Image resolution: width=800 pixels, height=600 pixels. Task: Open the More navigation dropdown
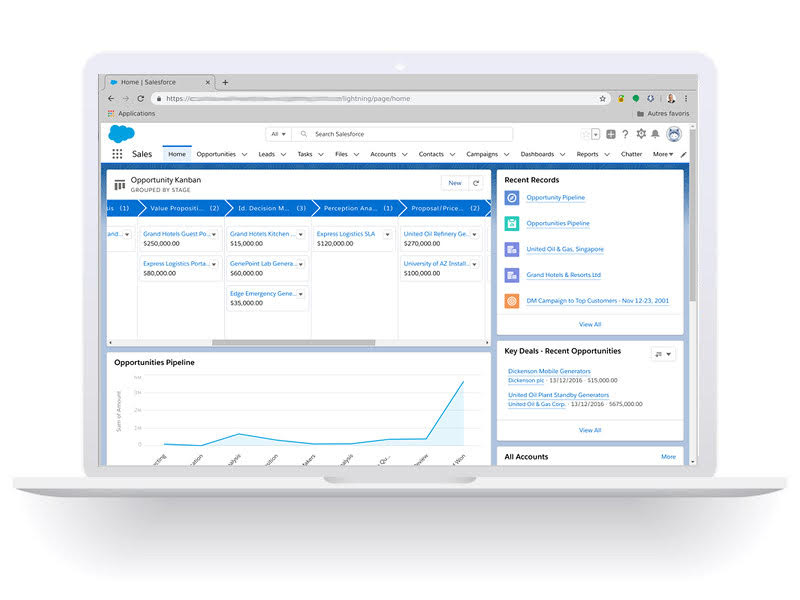pos(663,154)
